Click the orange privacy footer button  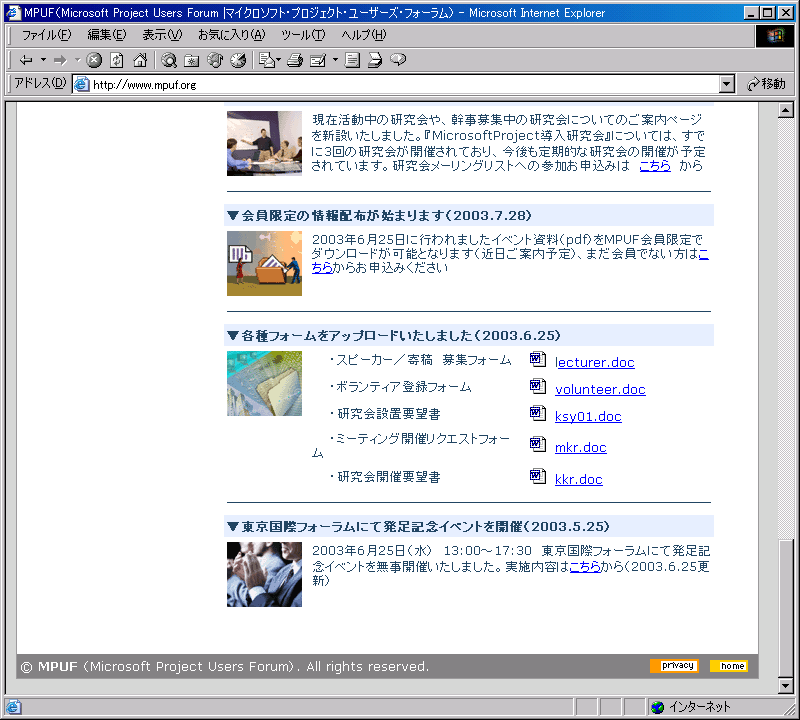click(x=674, y=666)
